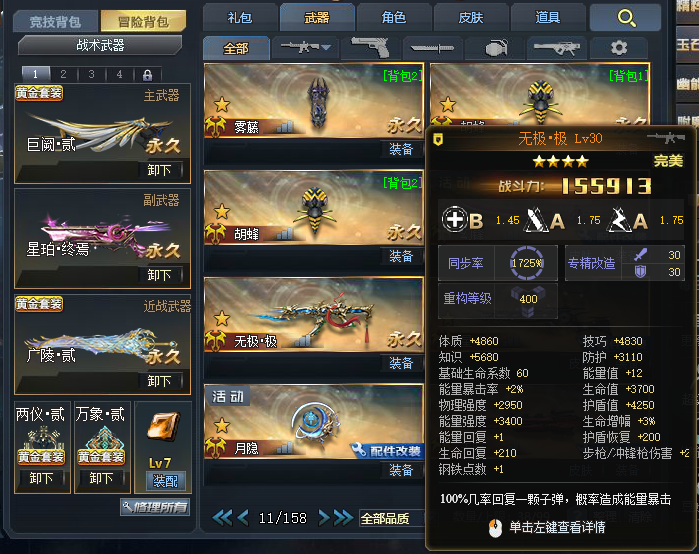Expand the rifle category dropdown arrow

(x=326, y=48)
